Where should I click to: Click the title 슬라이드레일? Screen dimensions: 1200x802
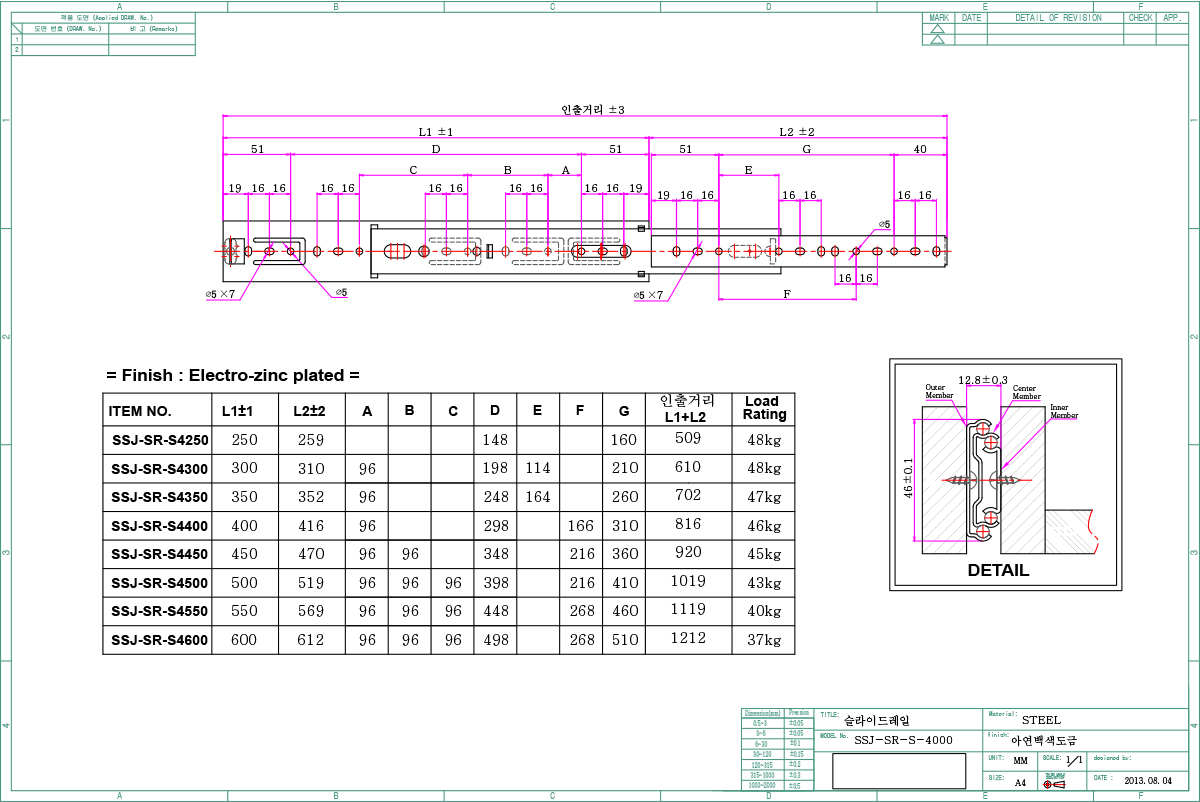coord(878,719)
